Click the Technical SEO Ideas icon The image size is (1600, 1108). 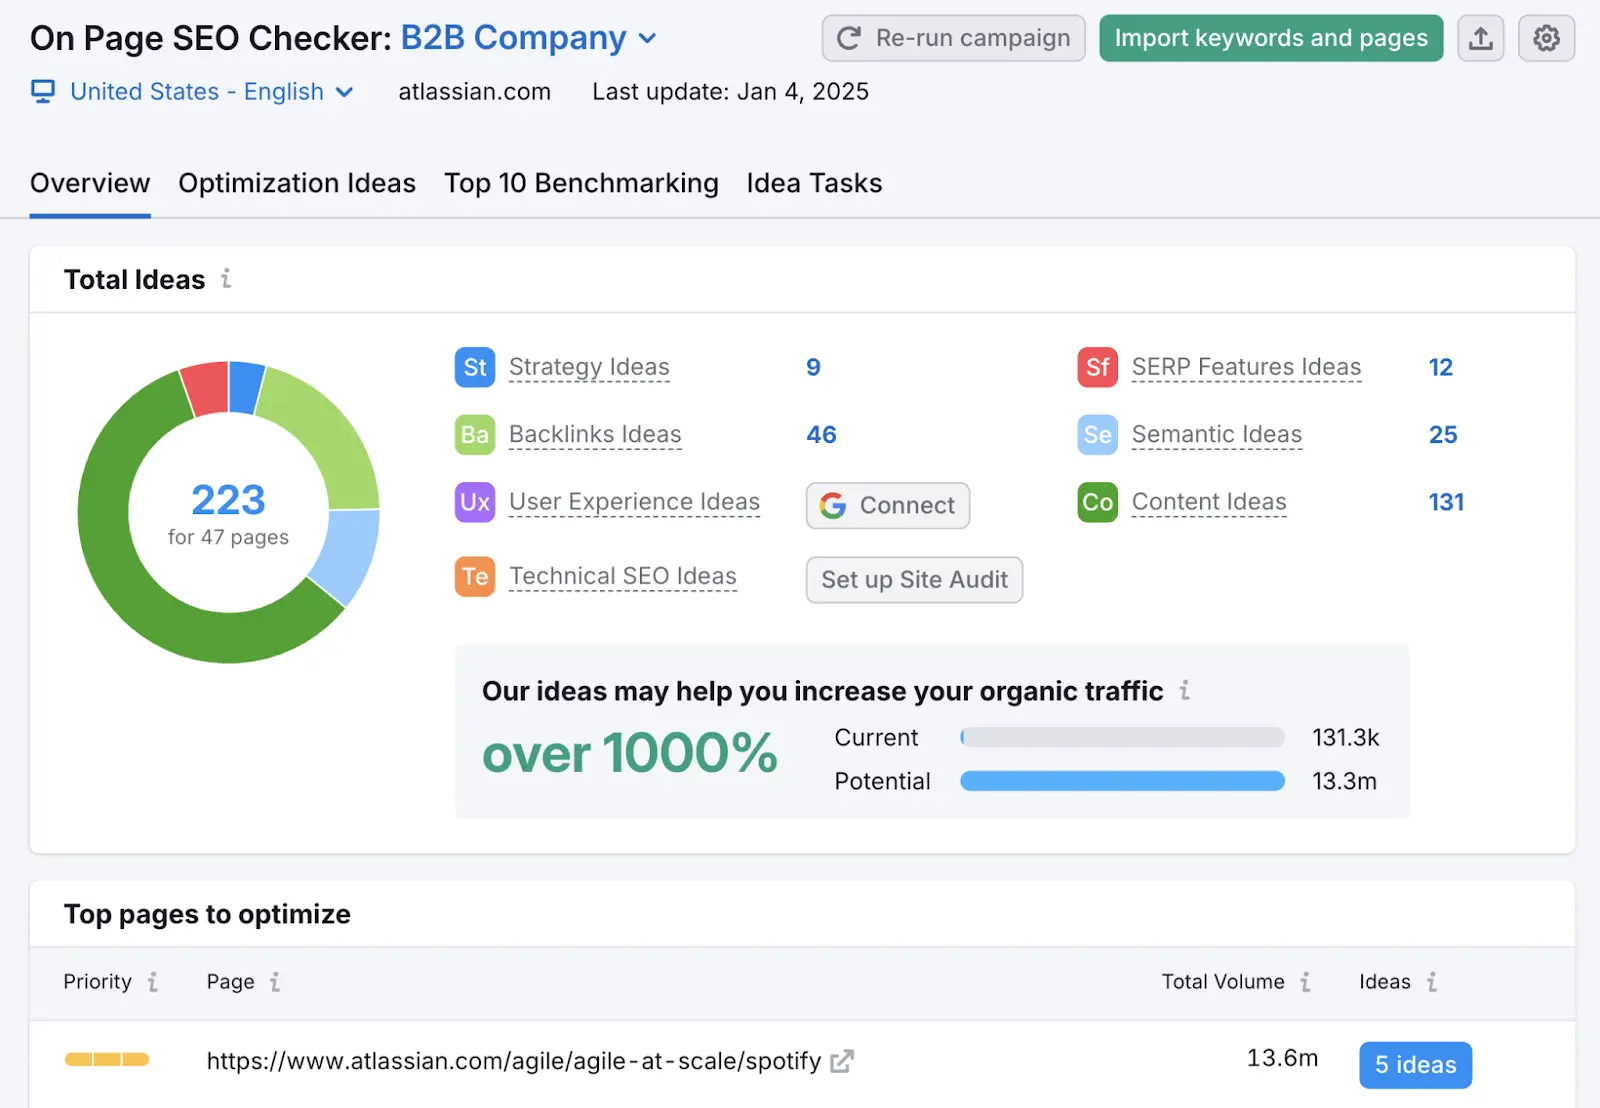point(474,576)
